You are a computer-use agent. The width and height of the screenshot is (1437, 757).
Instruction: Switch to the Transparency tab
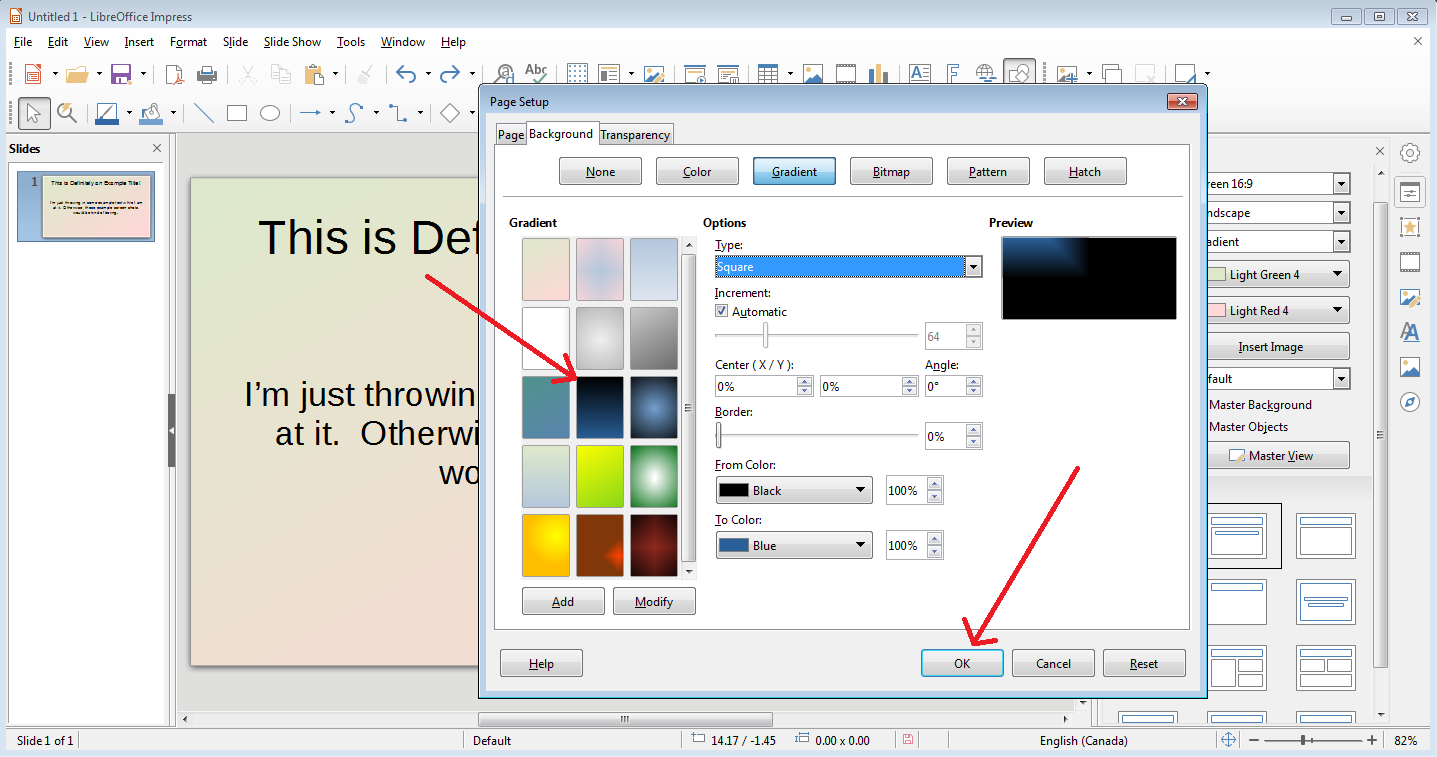[x=635, y=135]
